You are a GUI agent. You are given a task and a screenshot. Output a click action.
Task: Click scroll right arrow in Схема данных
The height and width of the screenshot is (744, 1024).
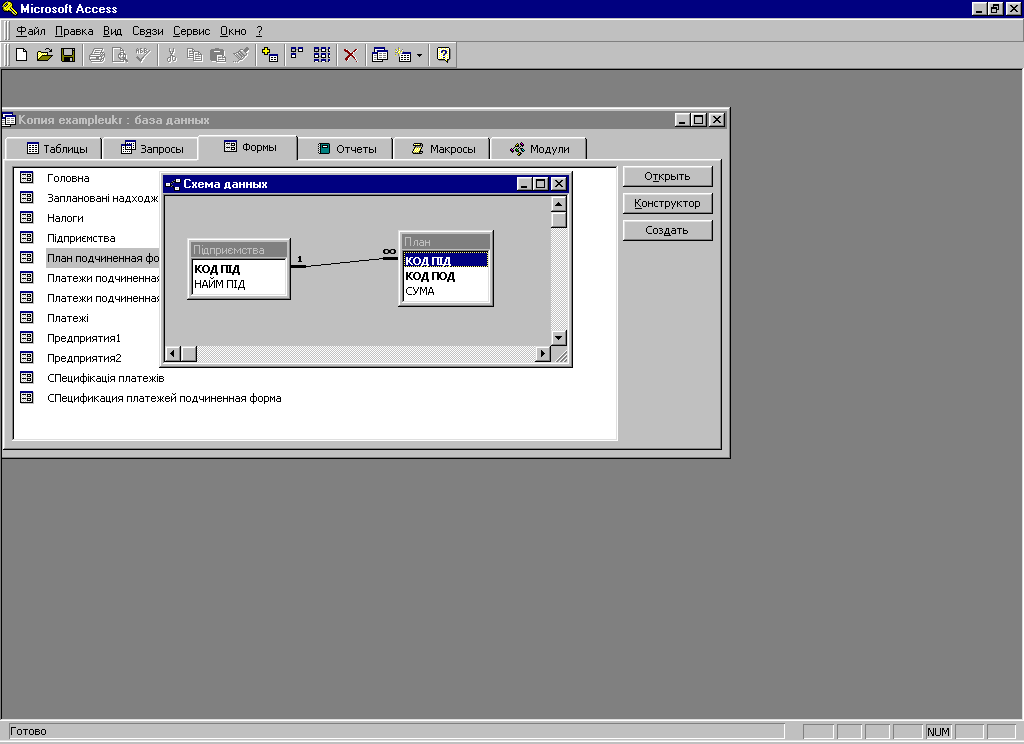pos(543,353)
